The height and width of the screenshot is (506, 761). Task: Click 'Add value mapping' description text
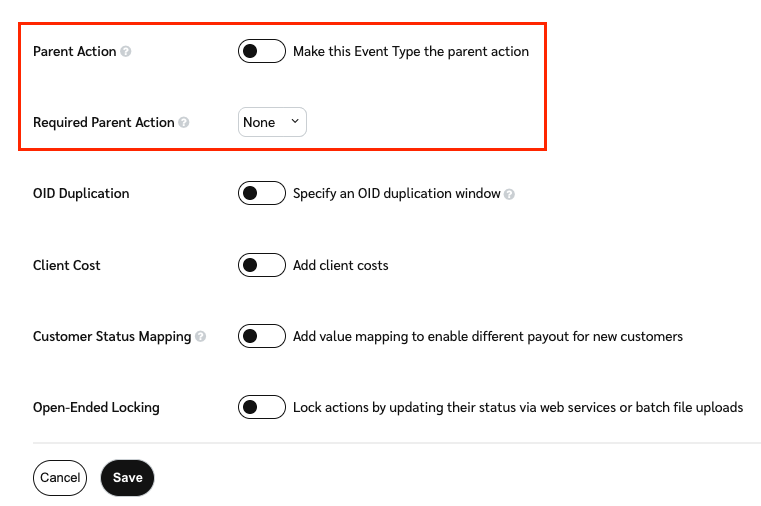[487, 336]
